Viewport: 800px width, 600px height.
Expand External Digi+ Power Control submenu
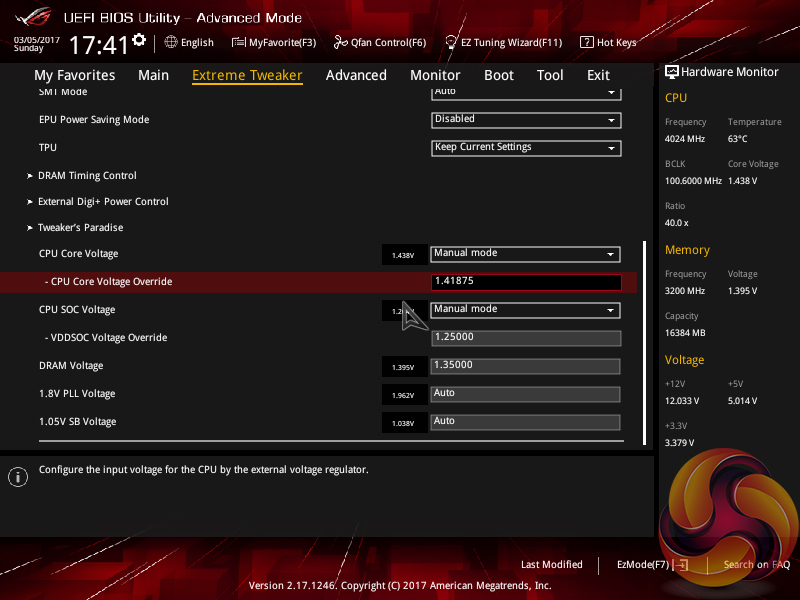(97, 202)
